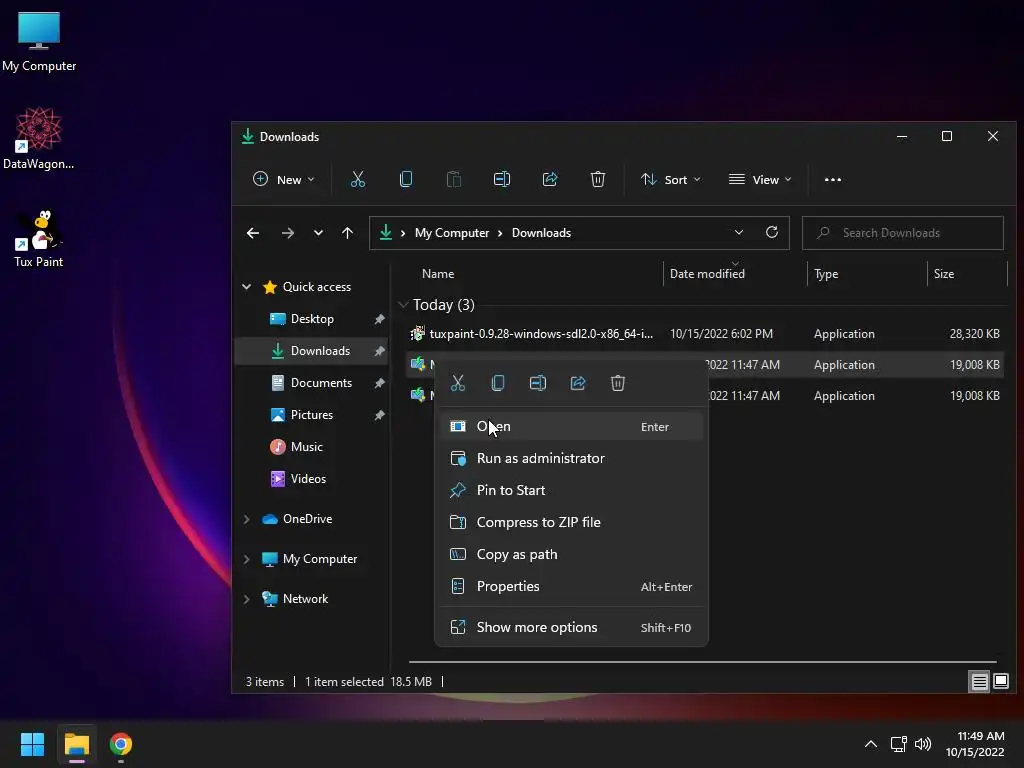This screenshot has width=1024, height=768.
Task: Collapse the Today (3) group
Action: 403,305
